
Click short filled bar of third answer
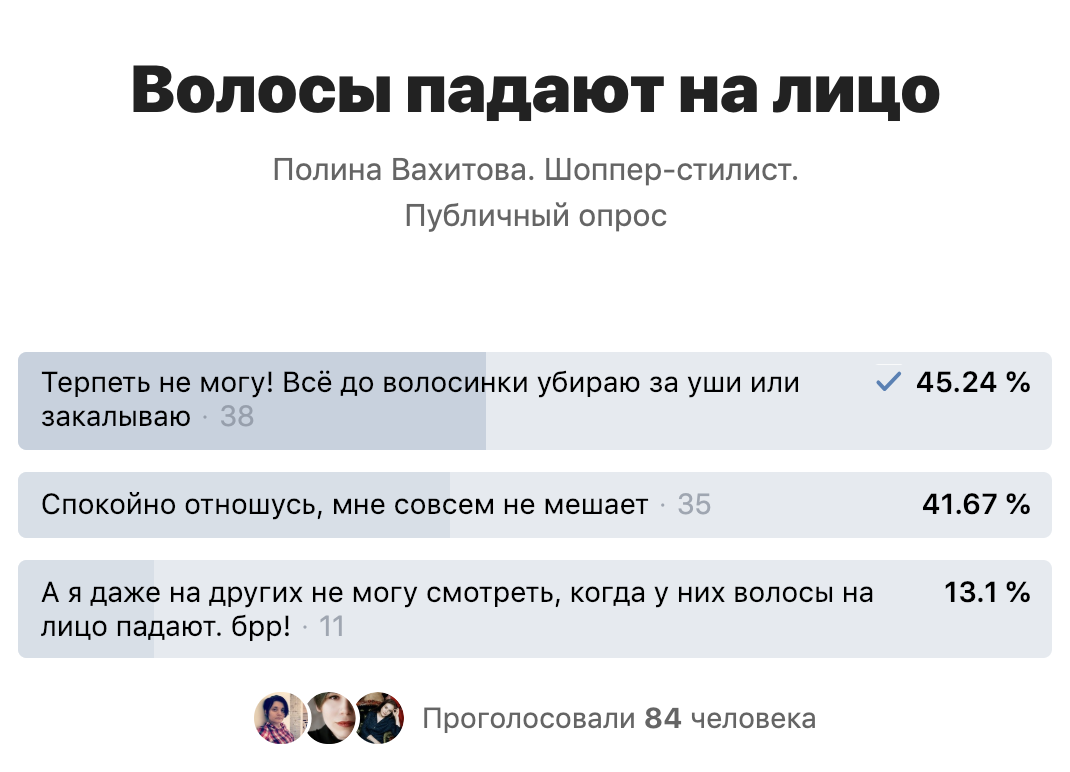point(86,609)
